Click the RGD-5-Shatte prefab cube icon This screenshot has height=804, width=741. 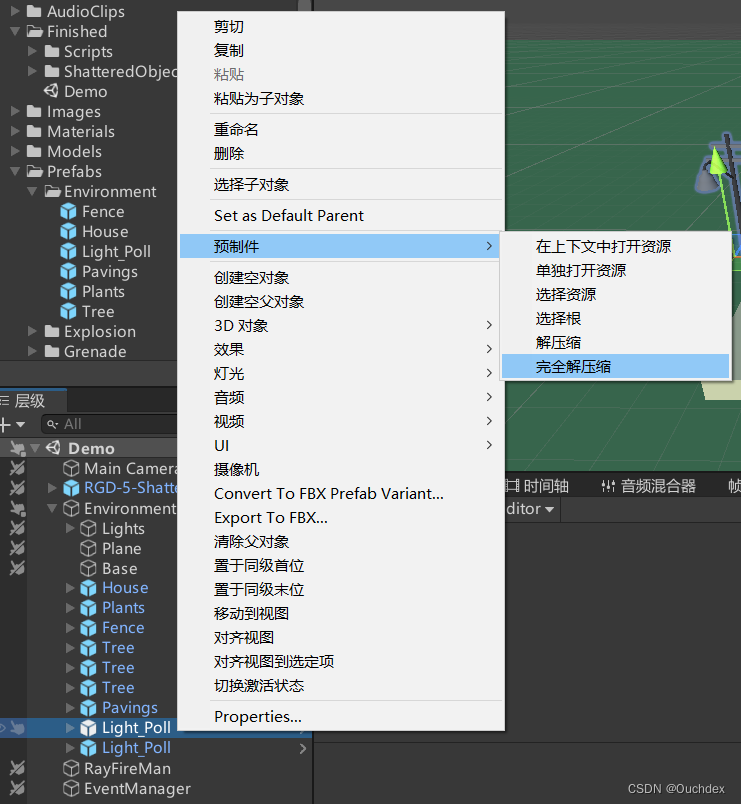71,488
